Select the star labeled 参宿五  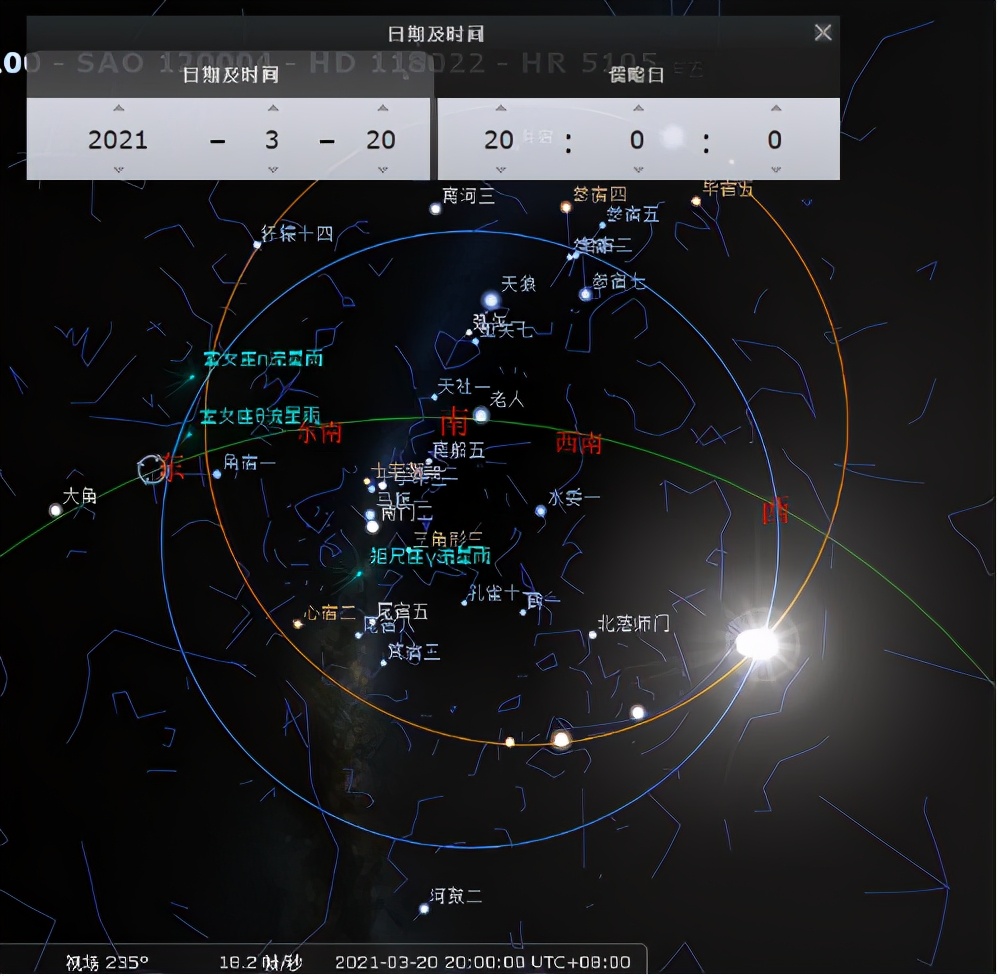pos(602,225)
